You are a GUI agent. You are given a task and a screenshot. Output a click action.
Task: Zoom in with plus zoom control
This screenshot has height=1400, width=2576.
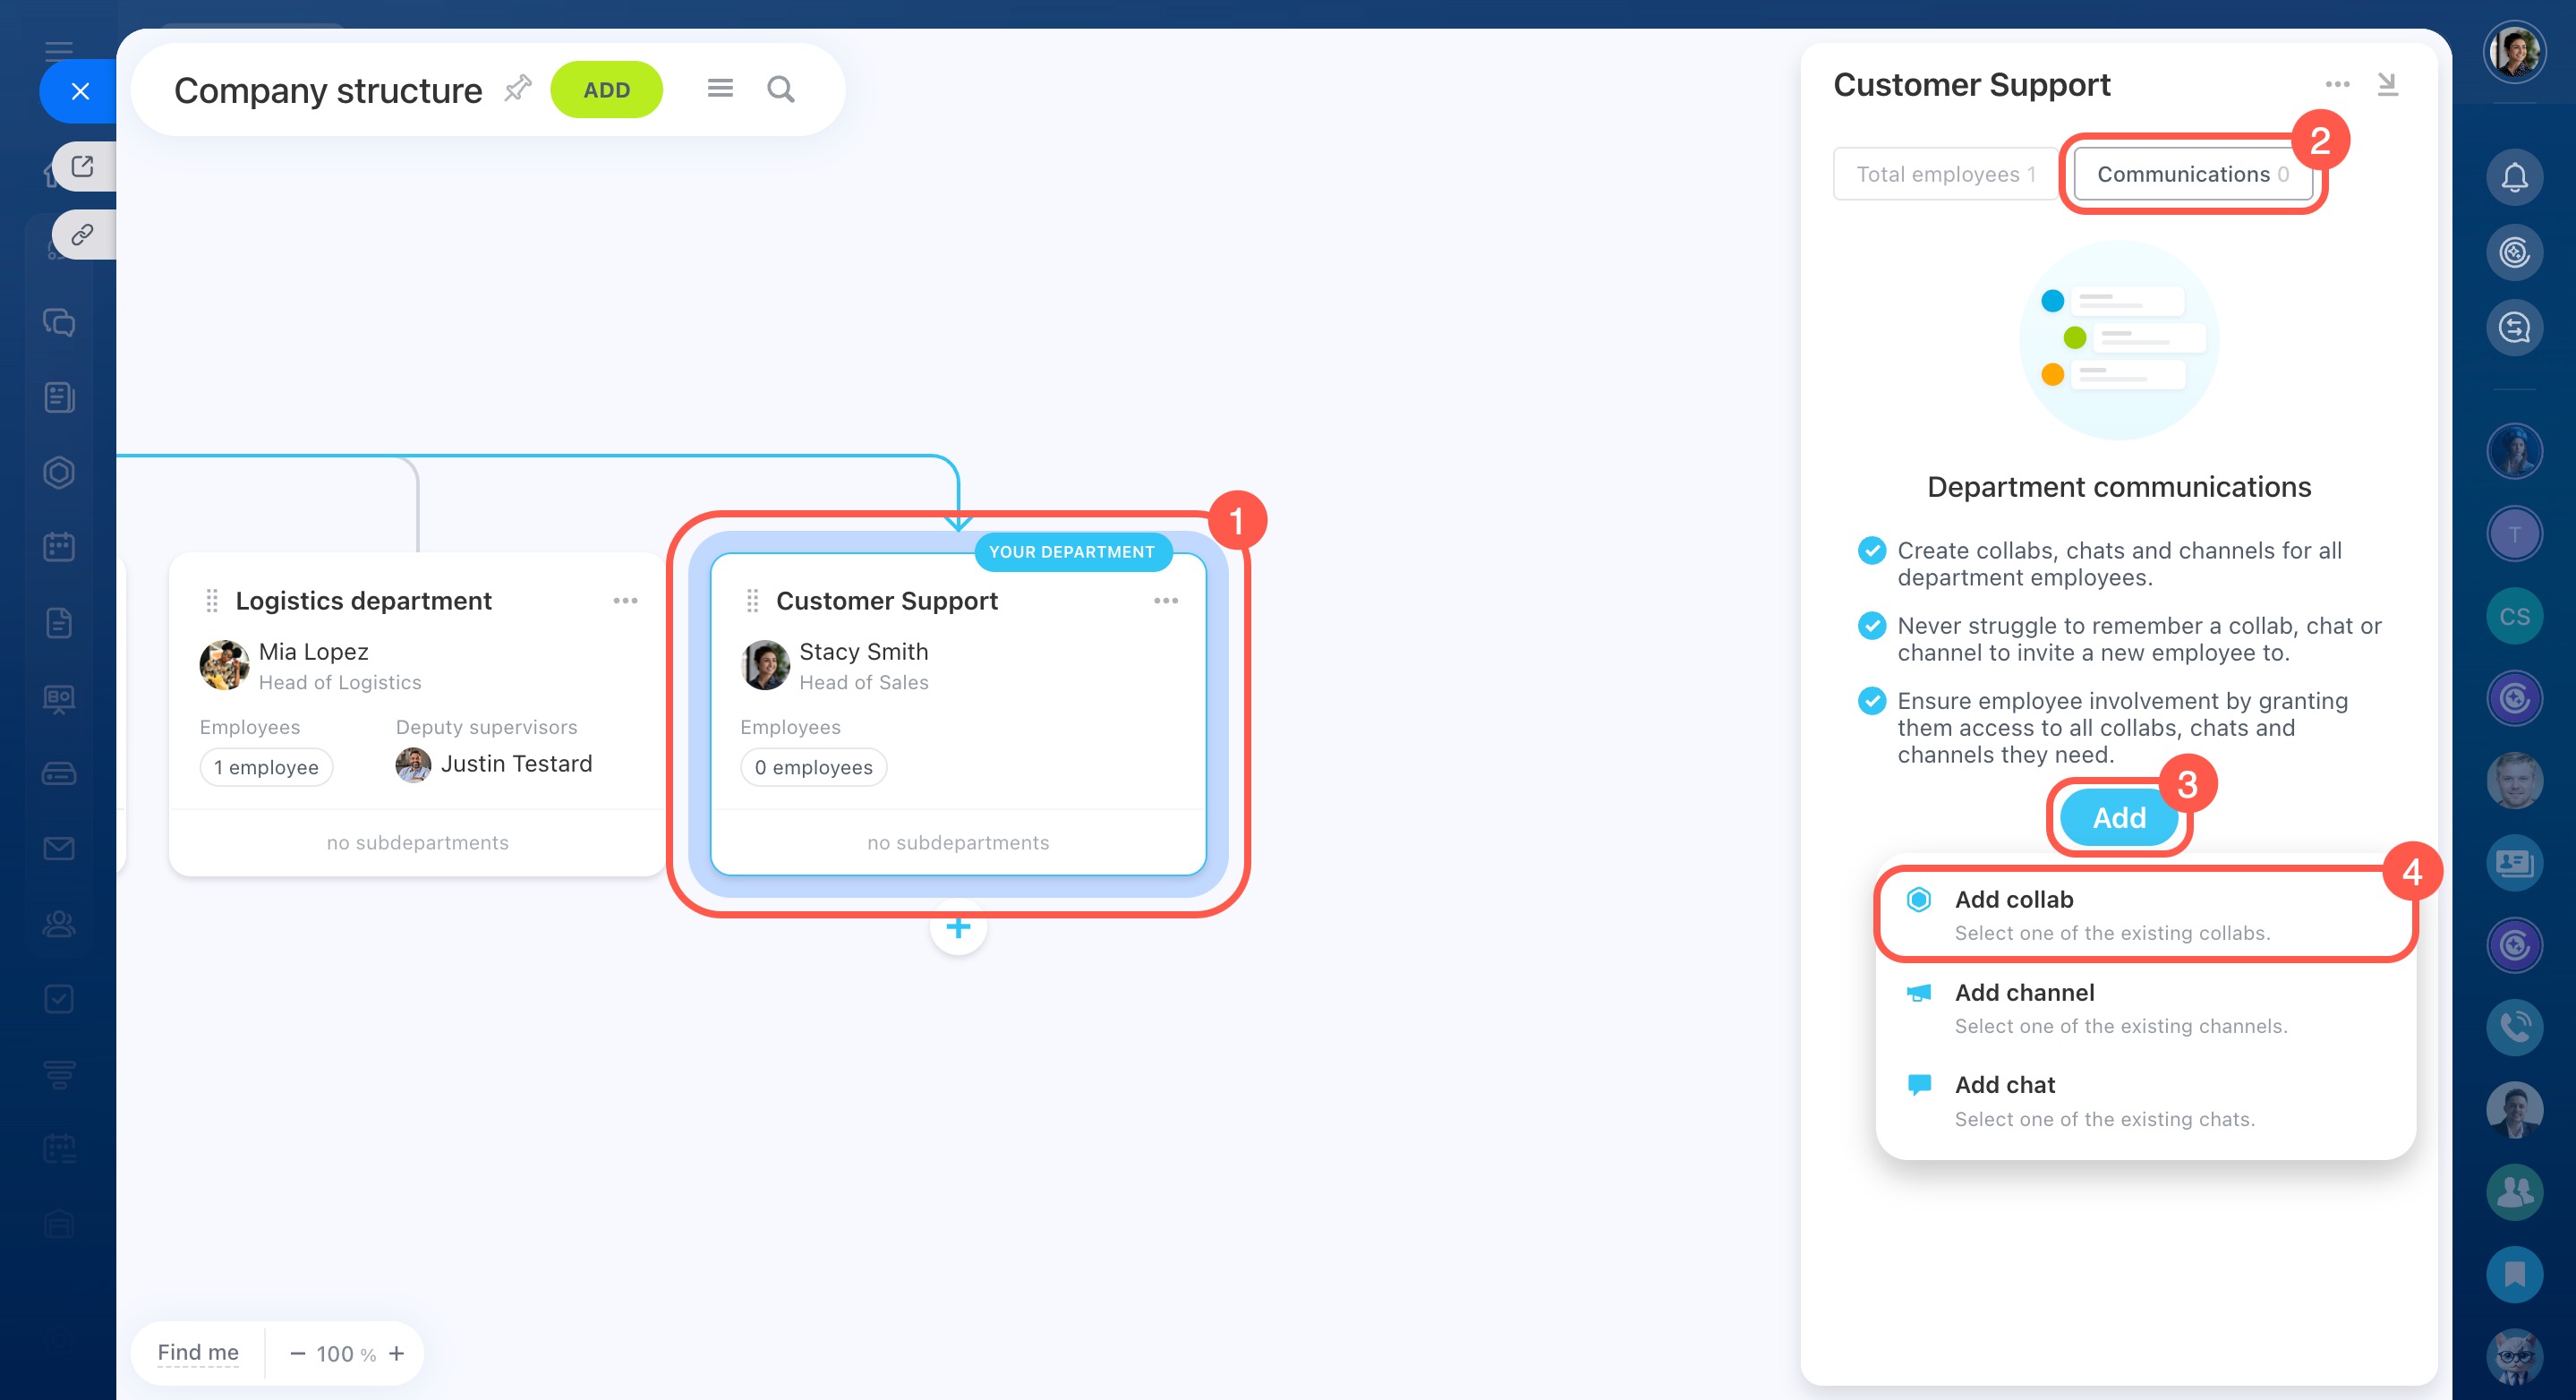tap(397, 1353)
